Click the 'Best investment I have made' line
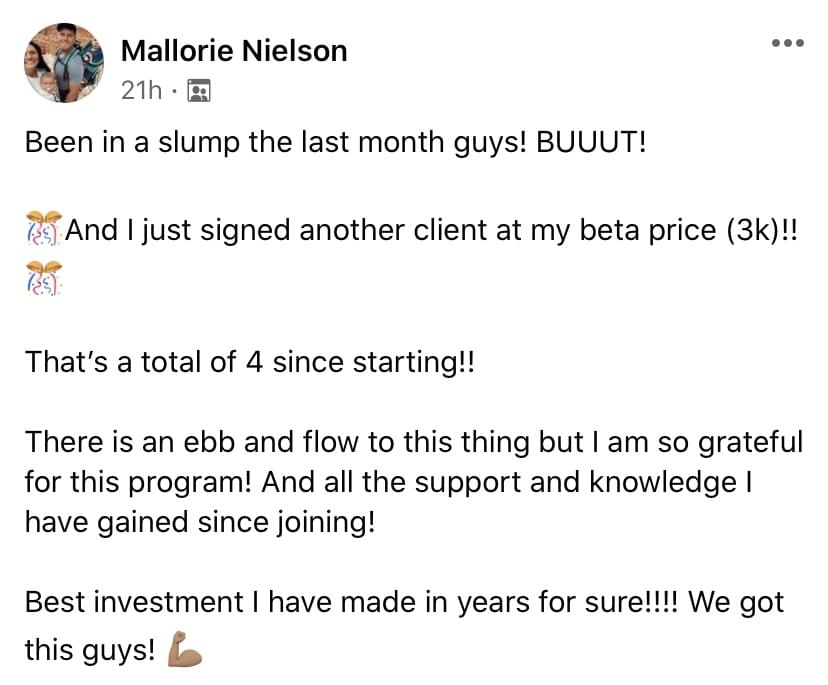This screenshot has height=685, width=828. click(404, 603)
